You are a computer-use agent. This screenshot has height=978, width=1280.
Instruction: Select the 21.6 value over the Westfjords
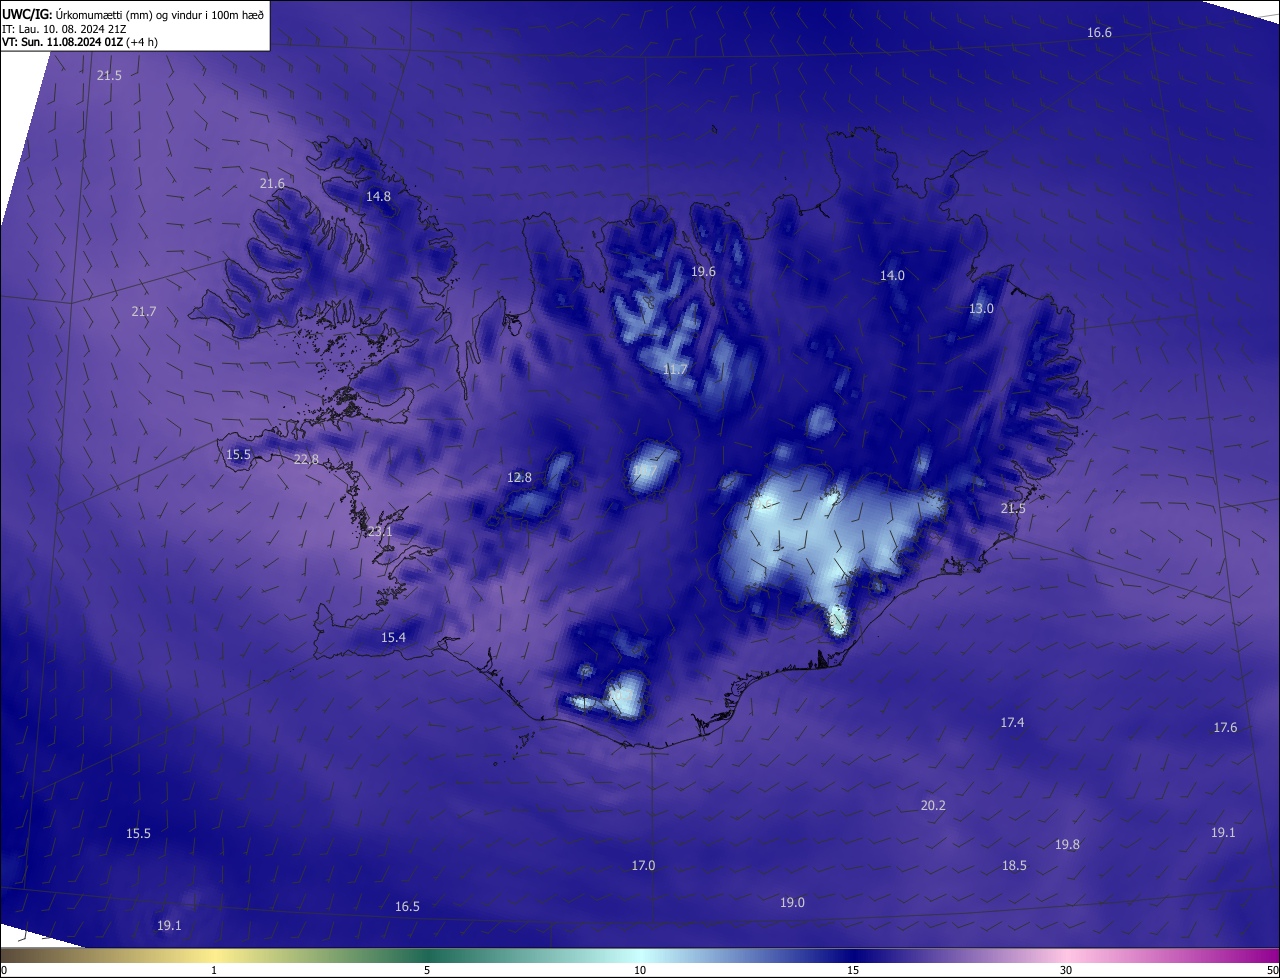(x=272, y=184)
